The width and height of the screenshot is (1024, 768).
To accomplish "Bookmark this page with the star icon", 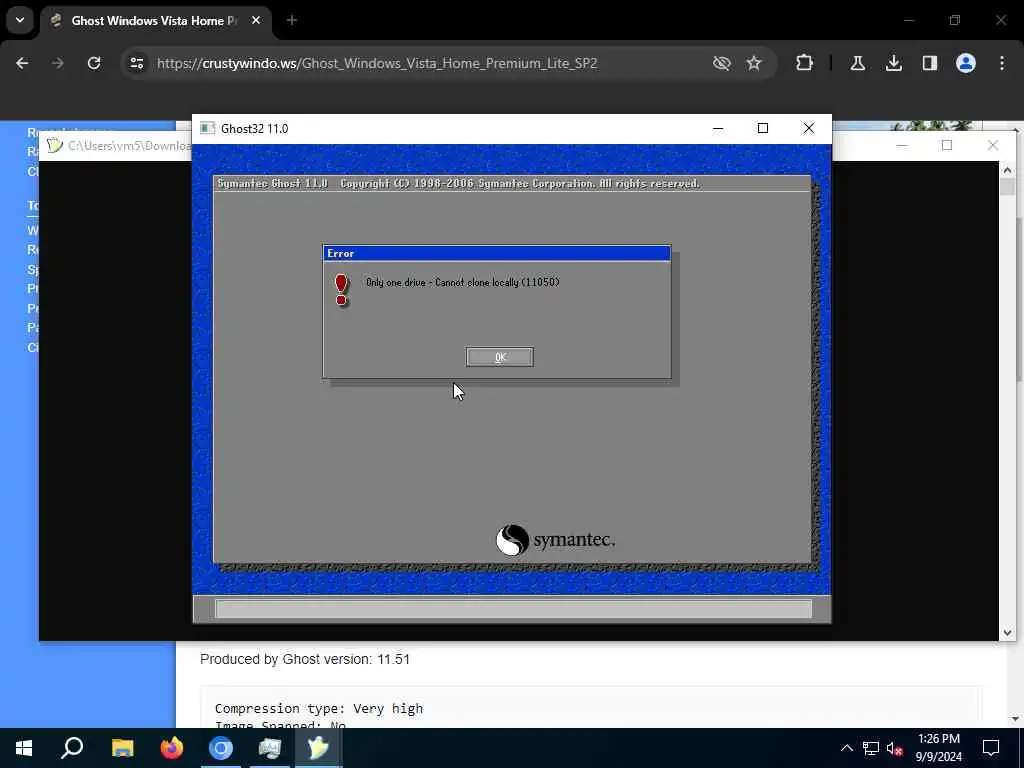I will click(x=754, y=63).
